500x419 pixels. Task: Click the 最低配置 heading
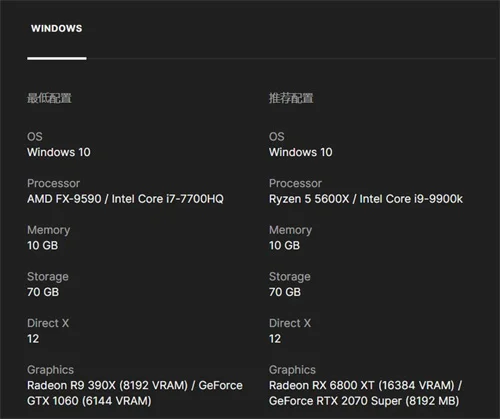(x=49, y=98)
